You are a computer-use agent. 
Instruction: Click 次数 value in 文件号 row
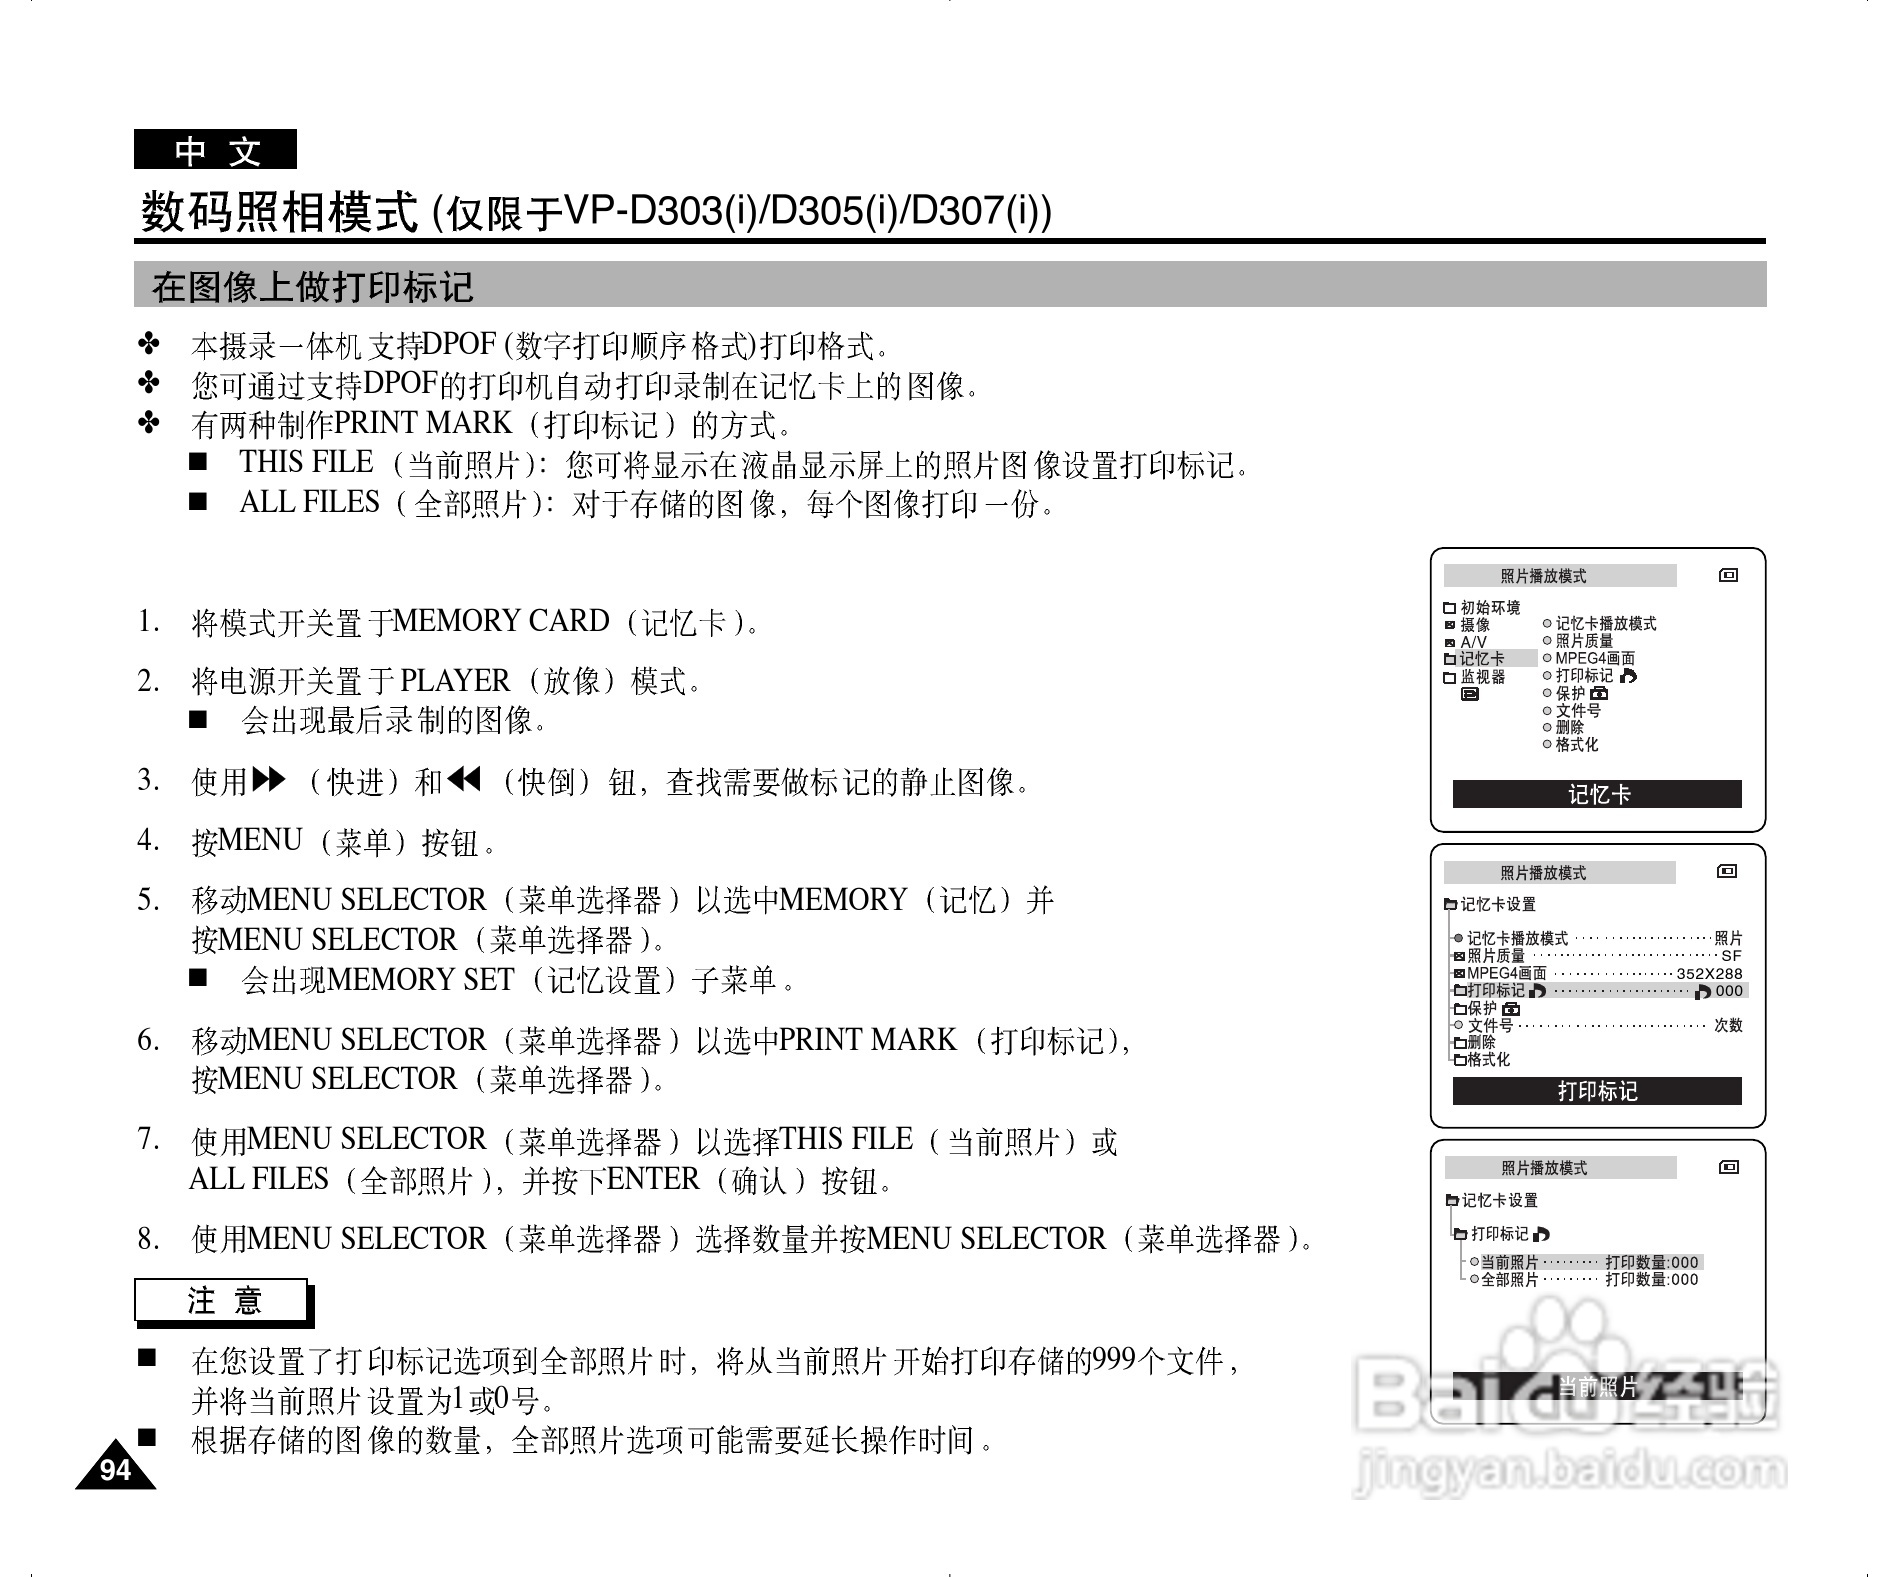click(1729, 1025)
